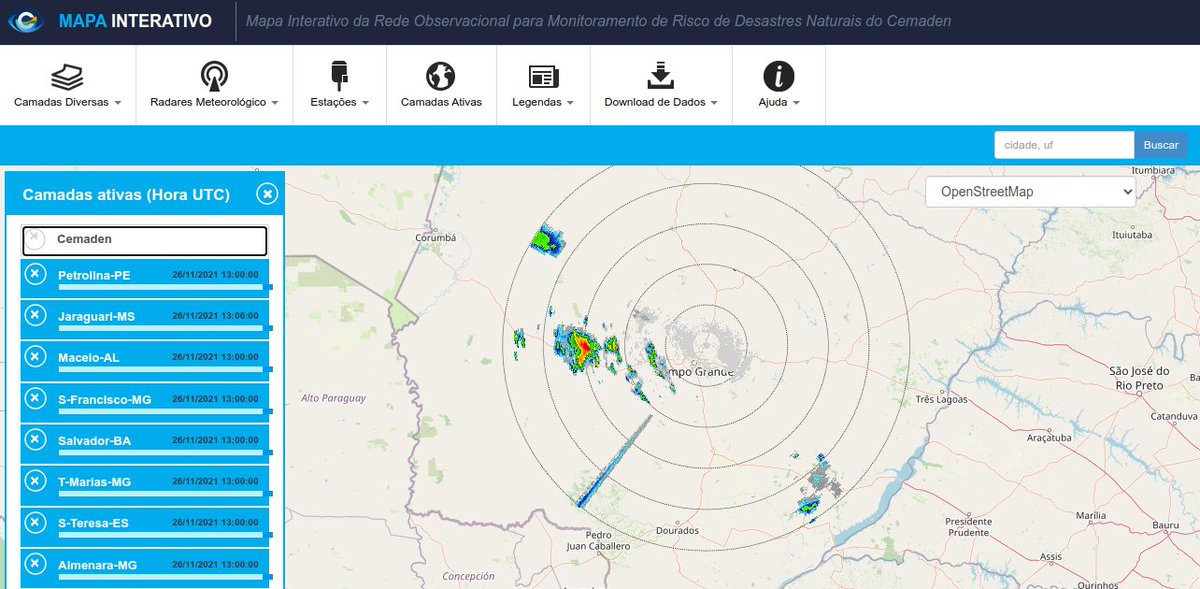Click the Araçatuba map label
Screen dimensions: 1200x589
1047,438
